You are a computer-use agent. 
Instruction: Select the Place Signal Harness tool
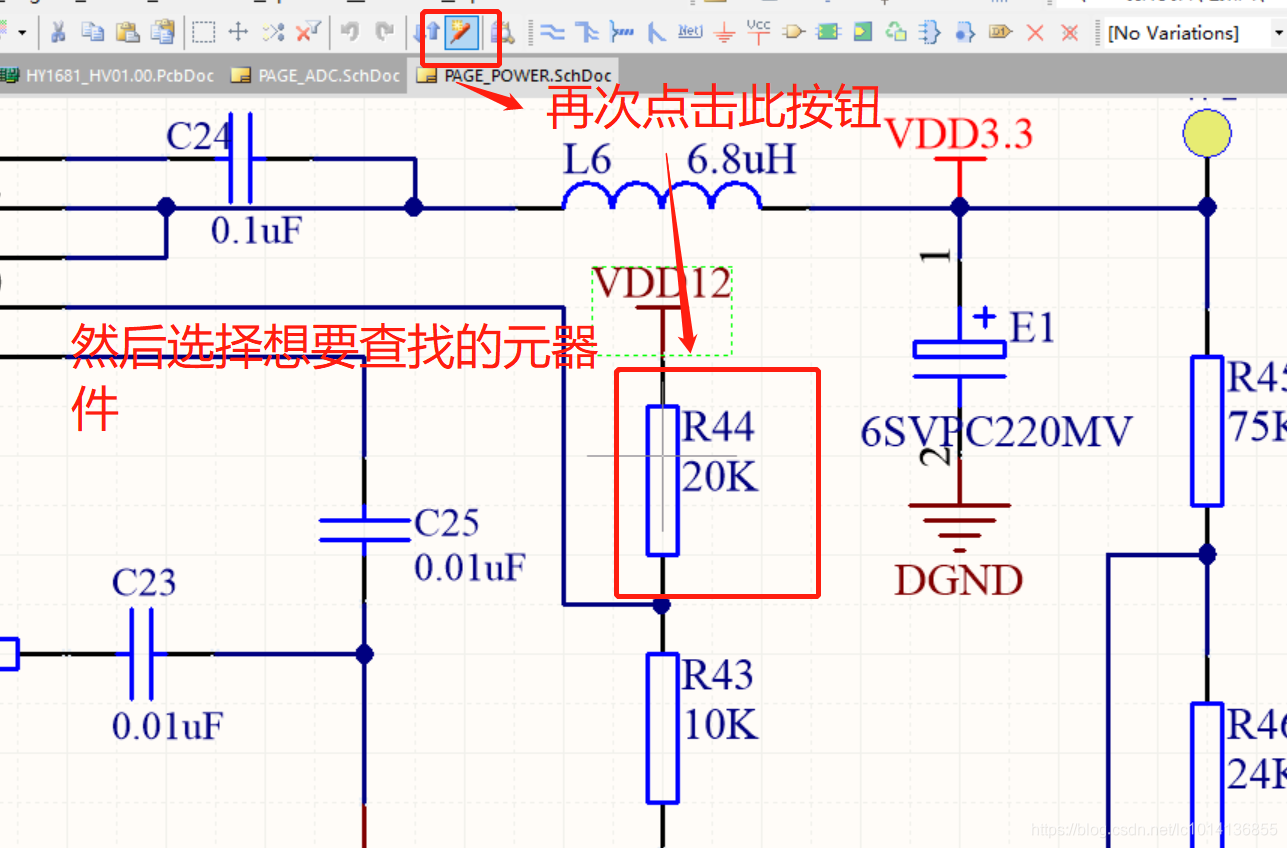click(622, 32)
